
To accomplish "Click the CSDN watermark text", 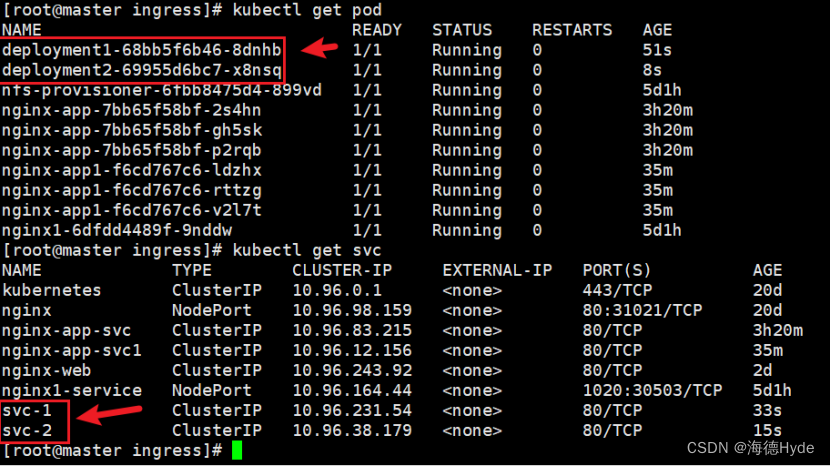I will tap(750, 448).
